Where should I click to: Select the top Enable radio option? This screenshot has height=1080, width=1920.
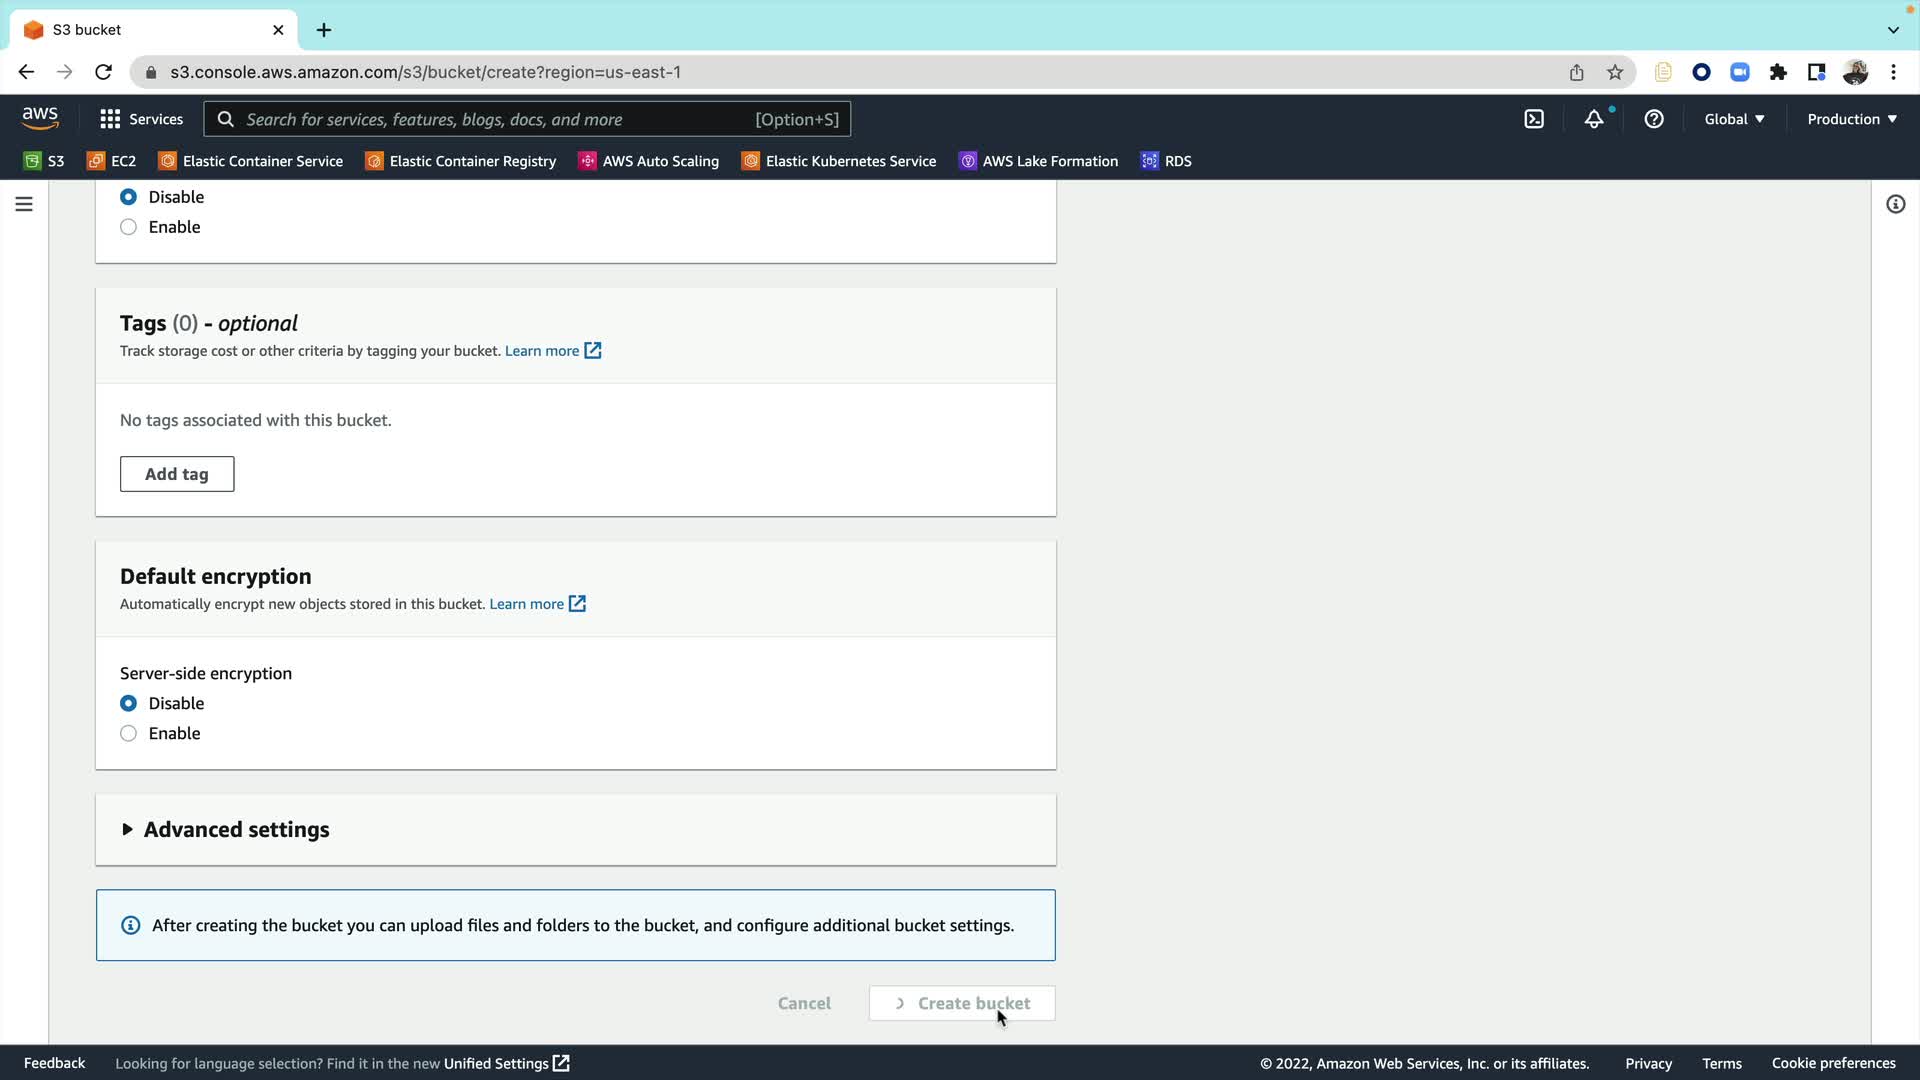[129, 227]
